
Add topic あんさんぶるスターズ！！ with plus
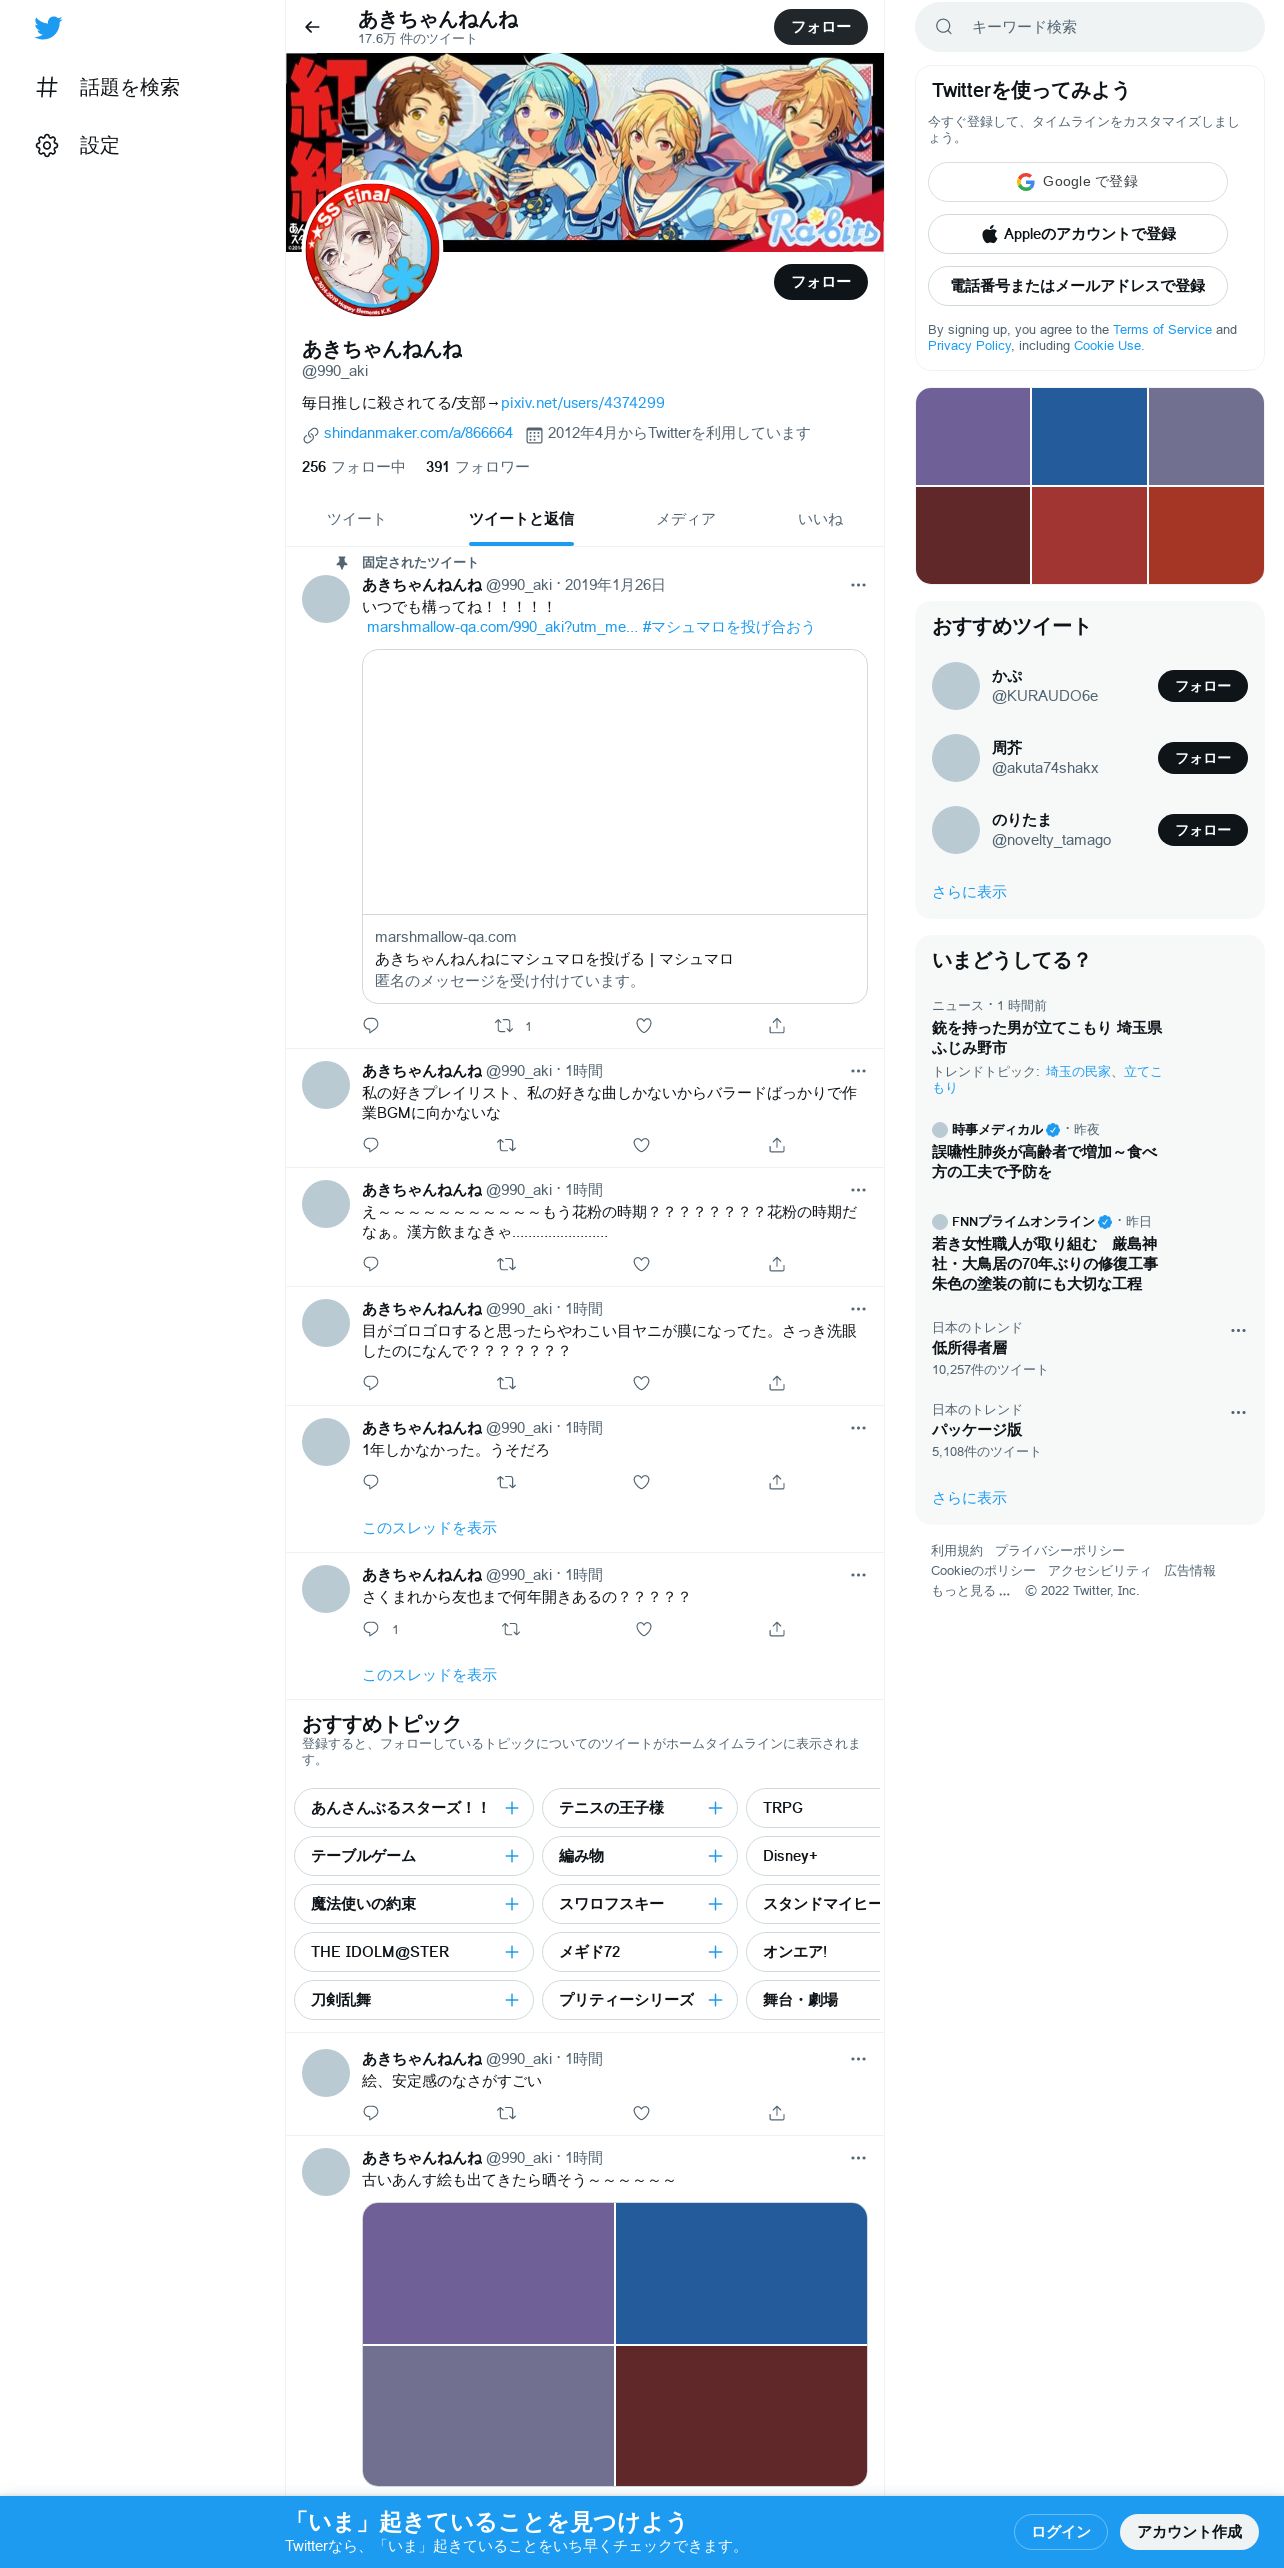coord(512,1808)
